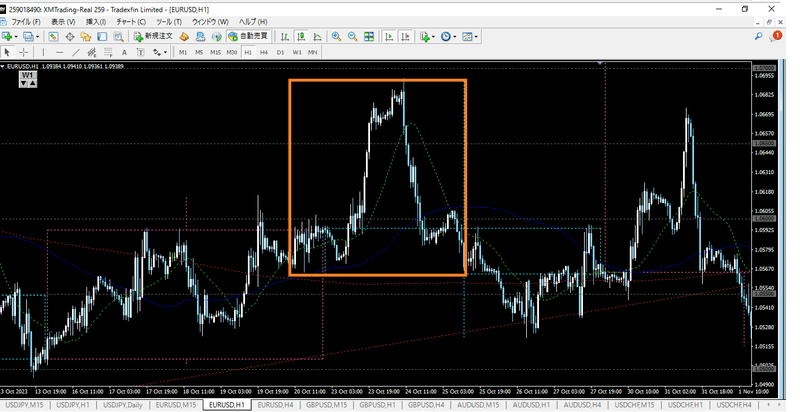Select the text tool marked A
Image resolution: width=800 pixels, height=412 pixels.
click(124, 52)
